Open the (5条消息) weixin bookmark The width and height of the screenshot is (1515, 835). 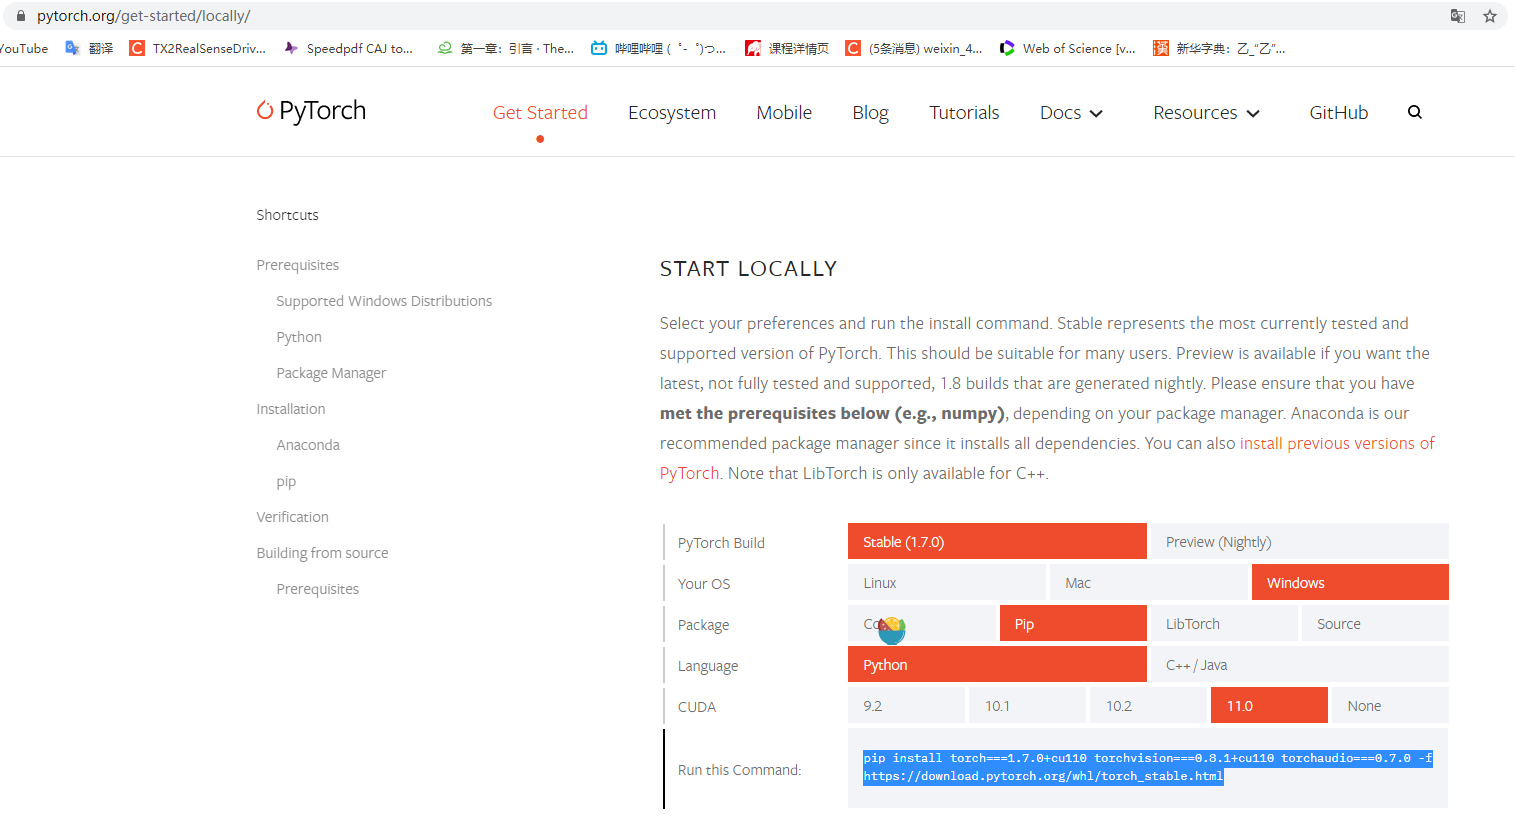914,48
